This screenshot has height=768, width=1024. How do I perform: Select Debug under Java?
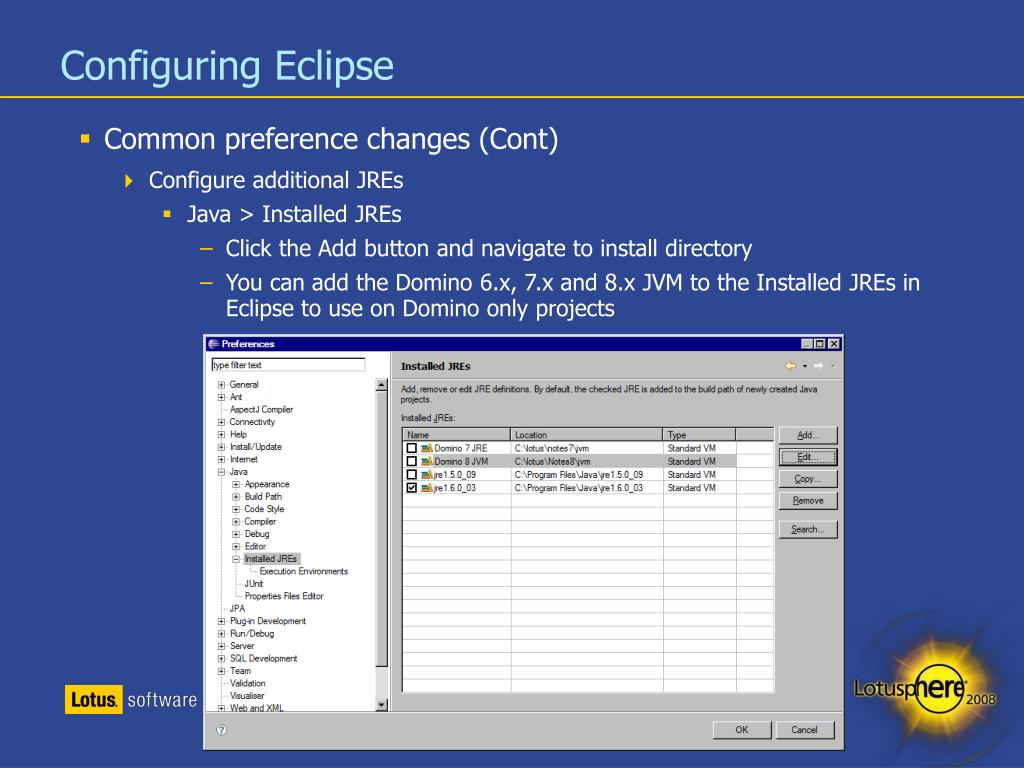pos(257,534)
